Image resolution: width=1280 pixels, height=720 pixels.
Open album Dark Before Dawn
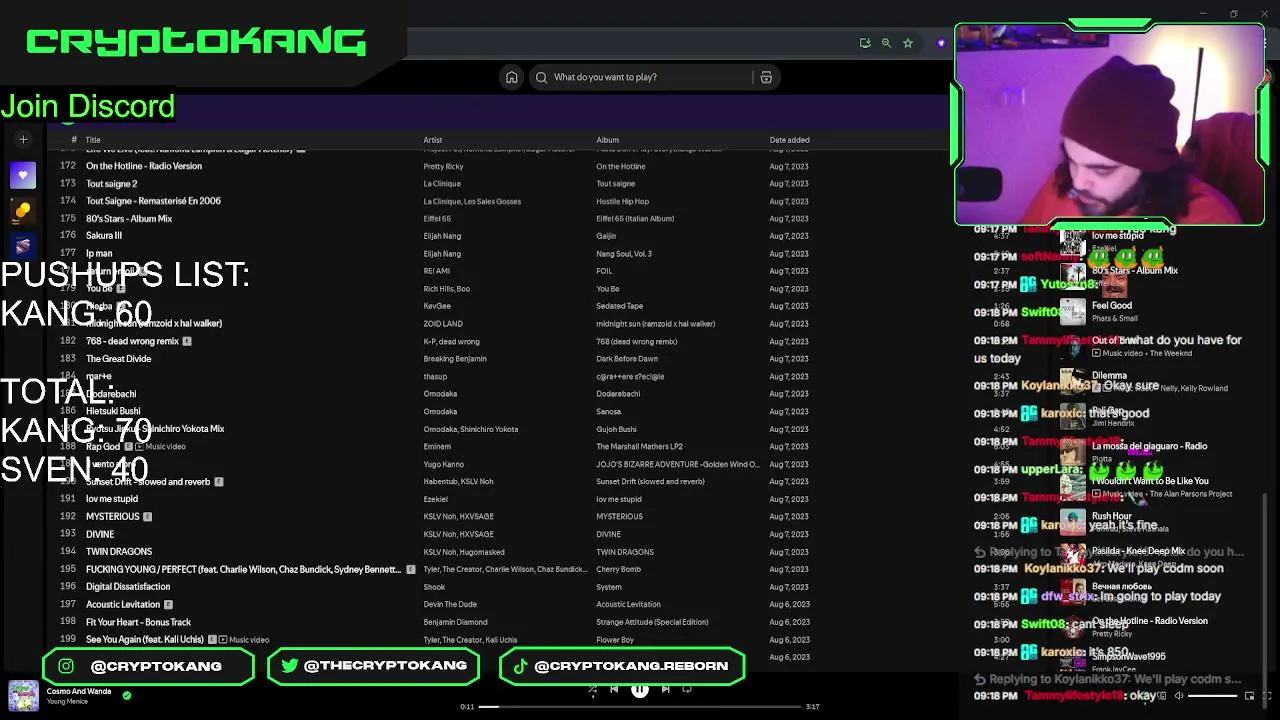[627, 359]
